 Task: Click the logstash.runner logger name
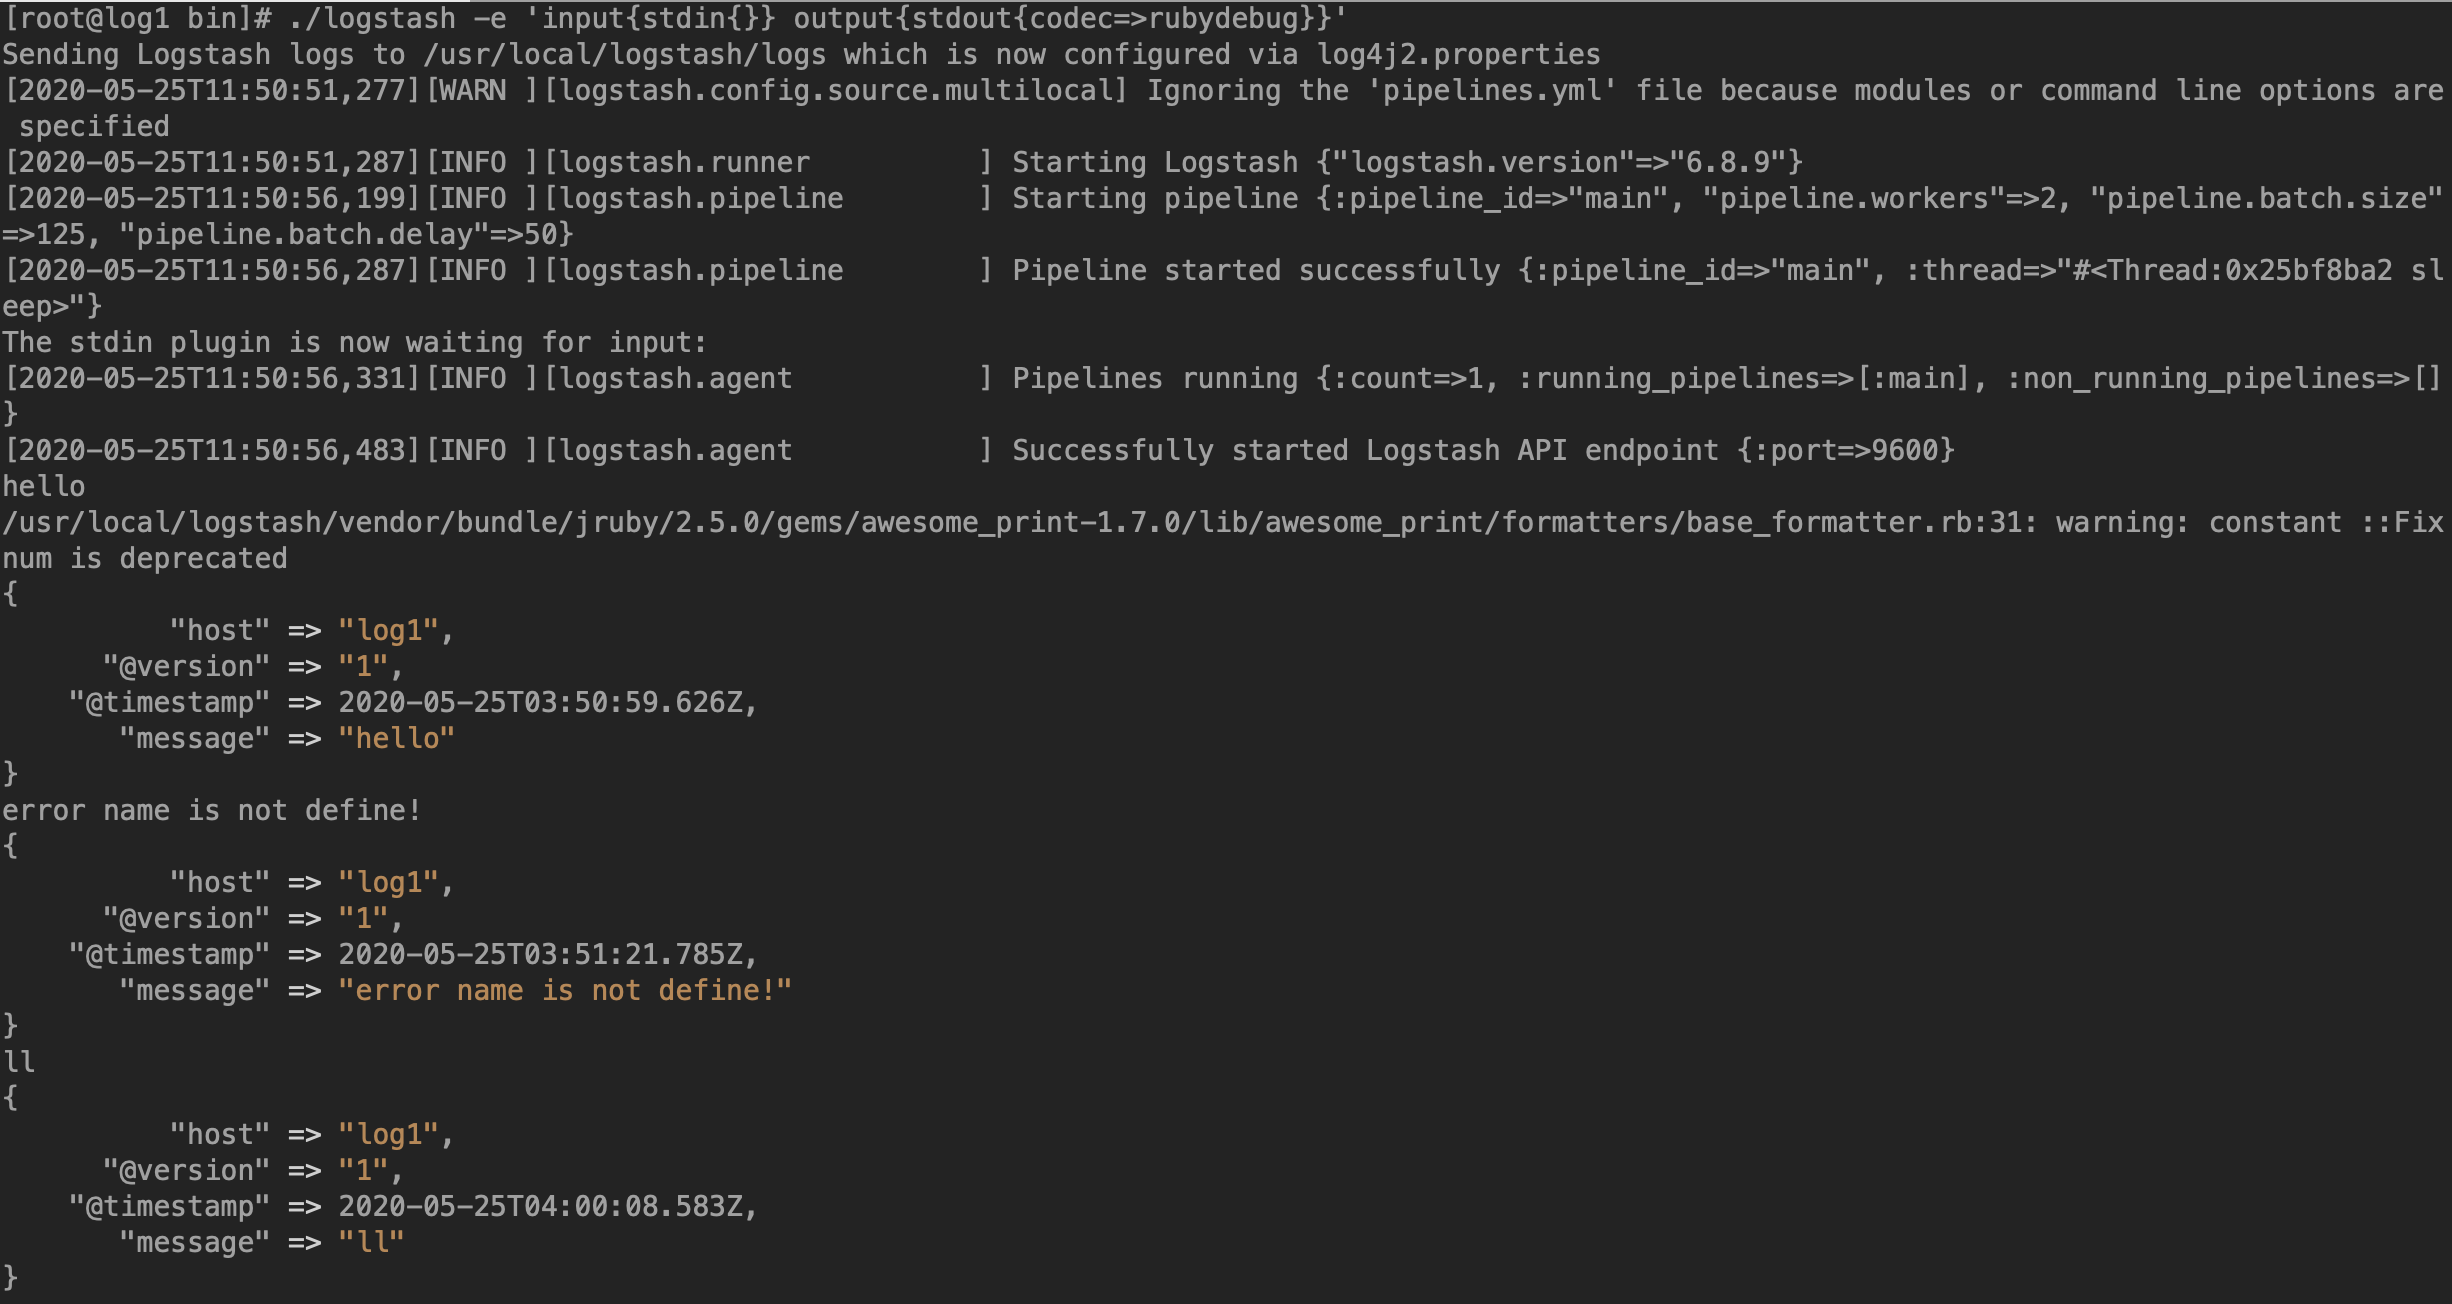[x=684, y=162]
